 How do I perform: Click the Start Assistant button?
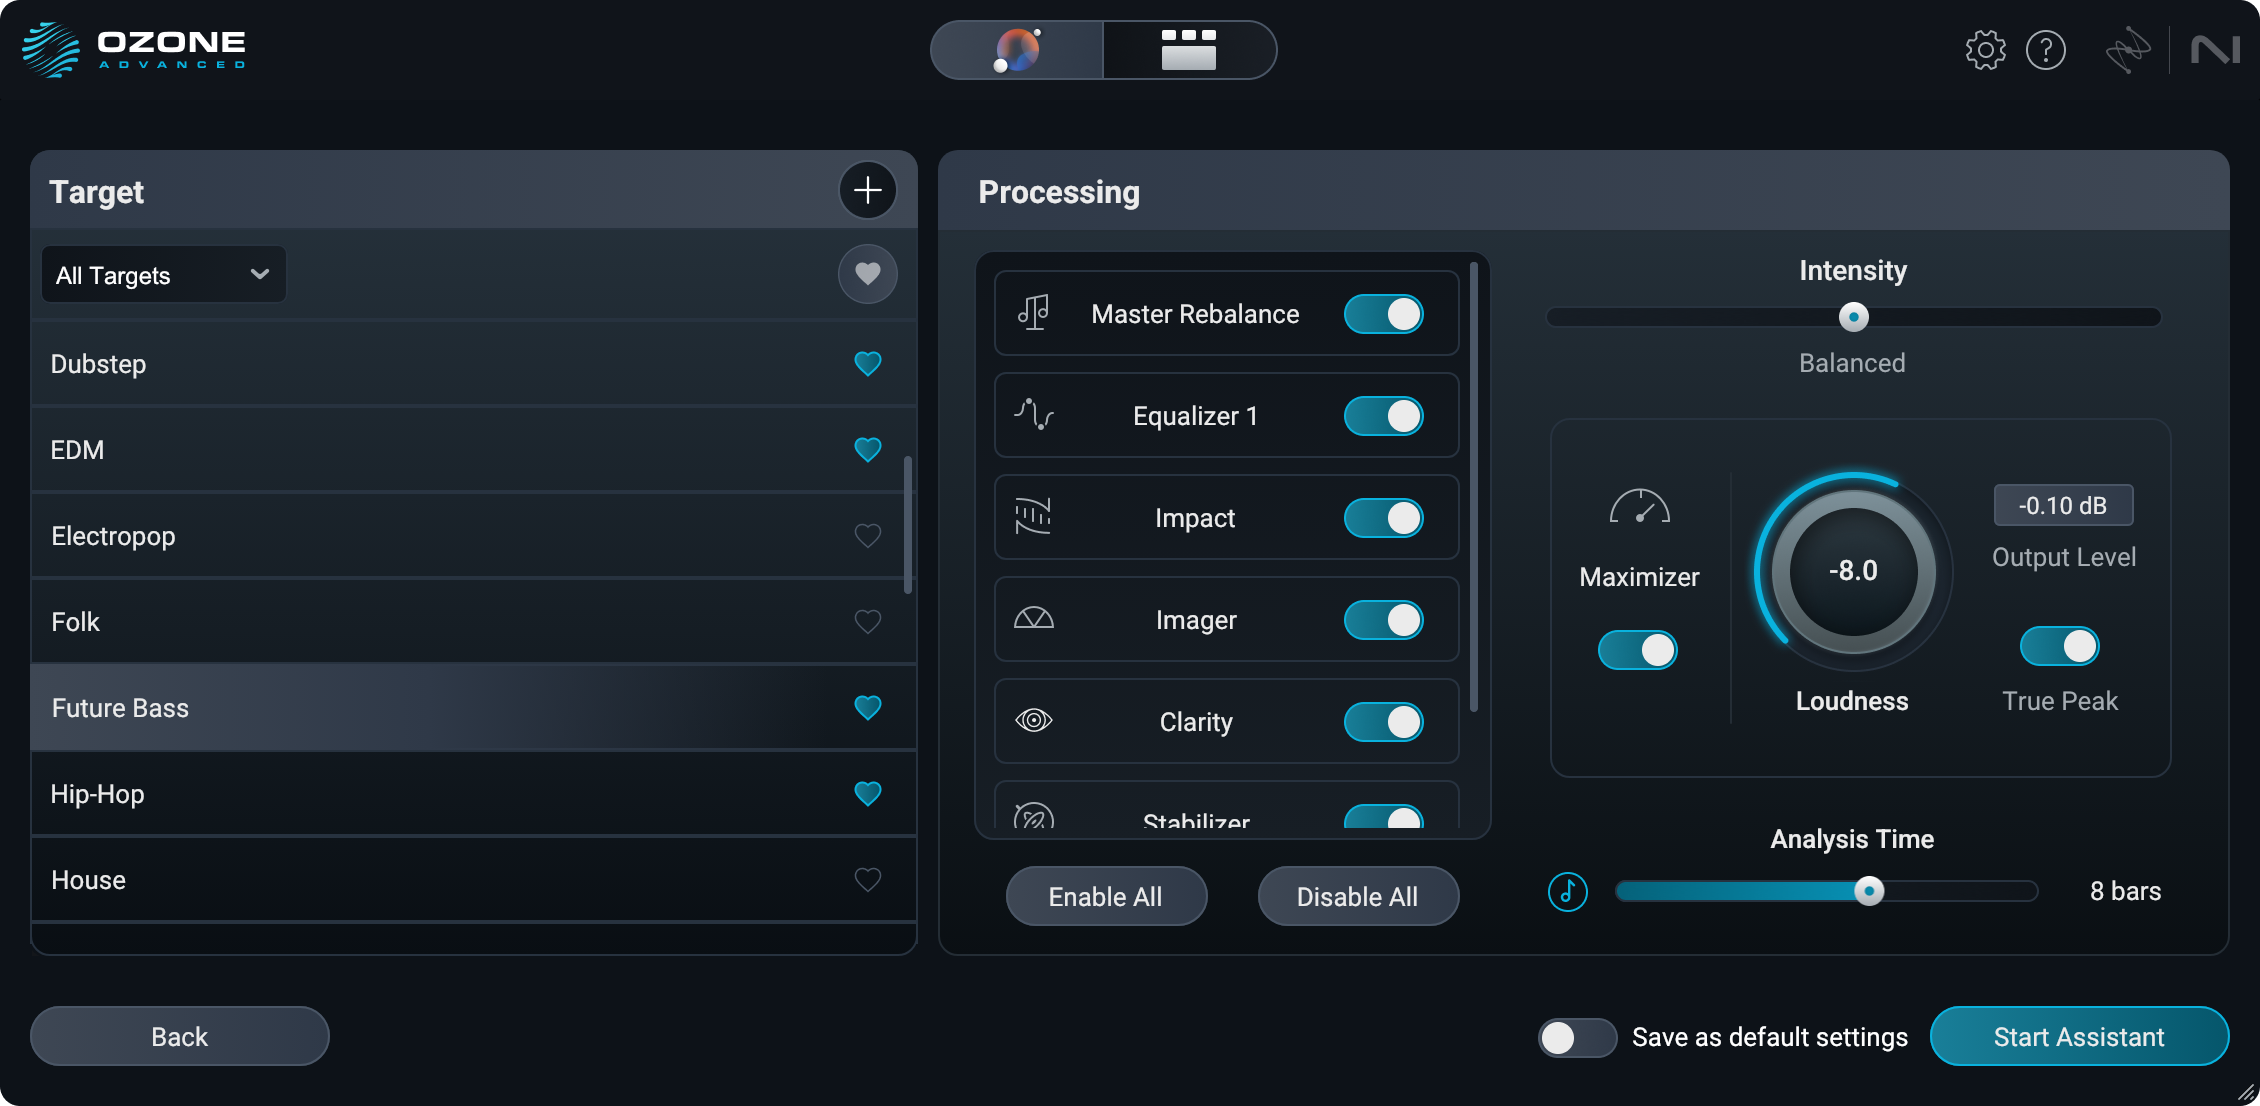pyautogui.click(x=2078, y=1037)
